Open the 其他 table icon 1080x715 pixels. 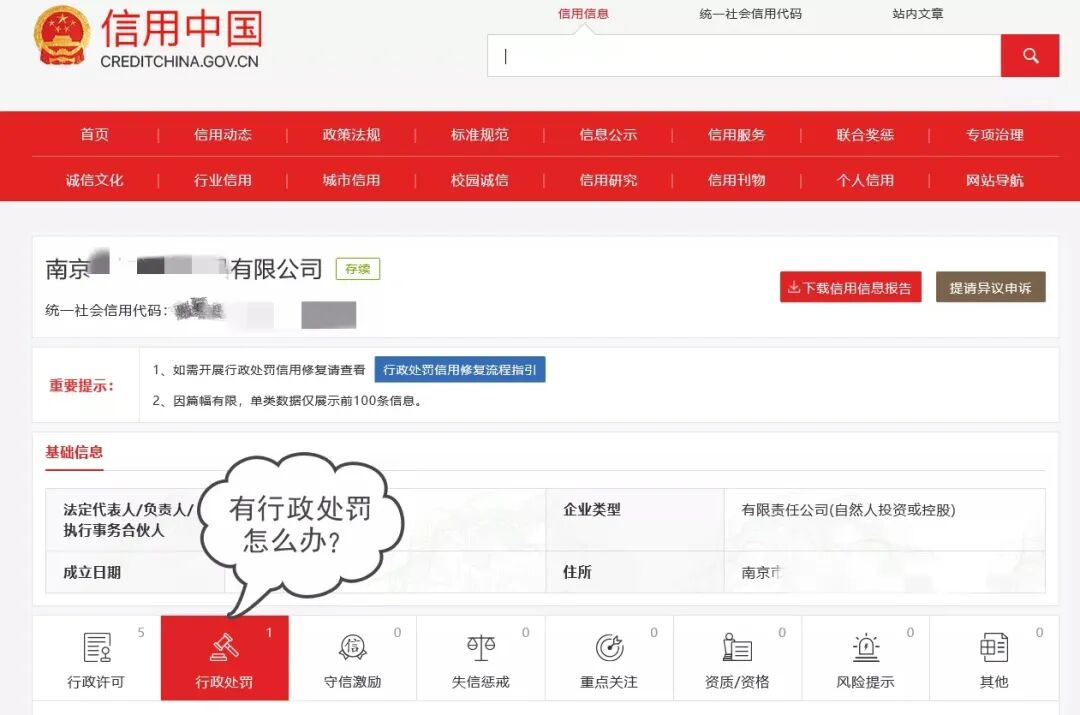pyautogui.click(x=993, y=647)
